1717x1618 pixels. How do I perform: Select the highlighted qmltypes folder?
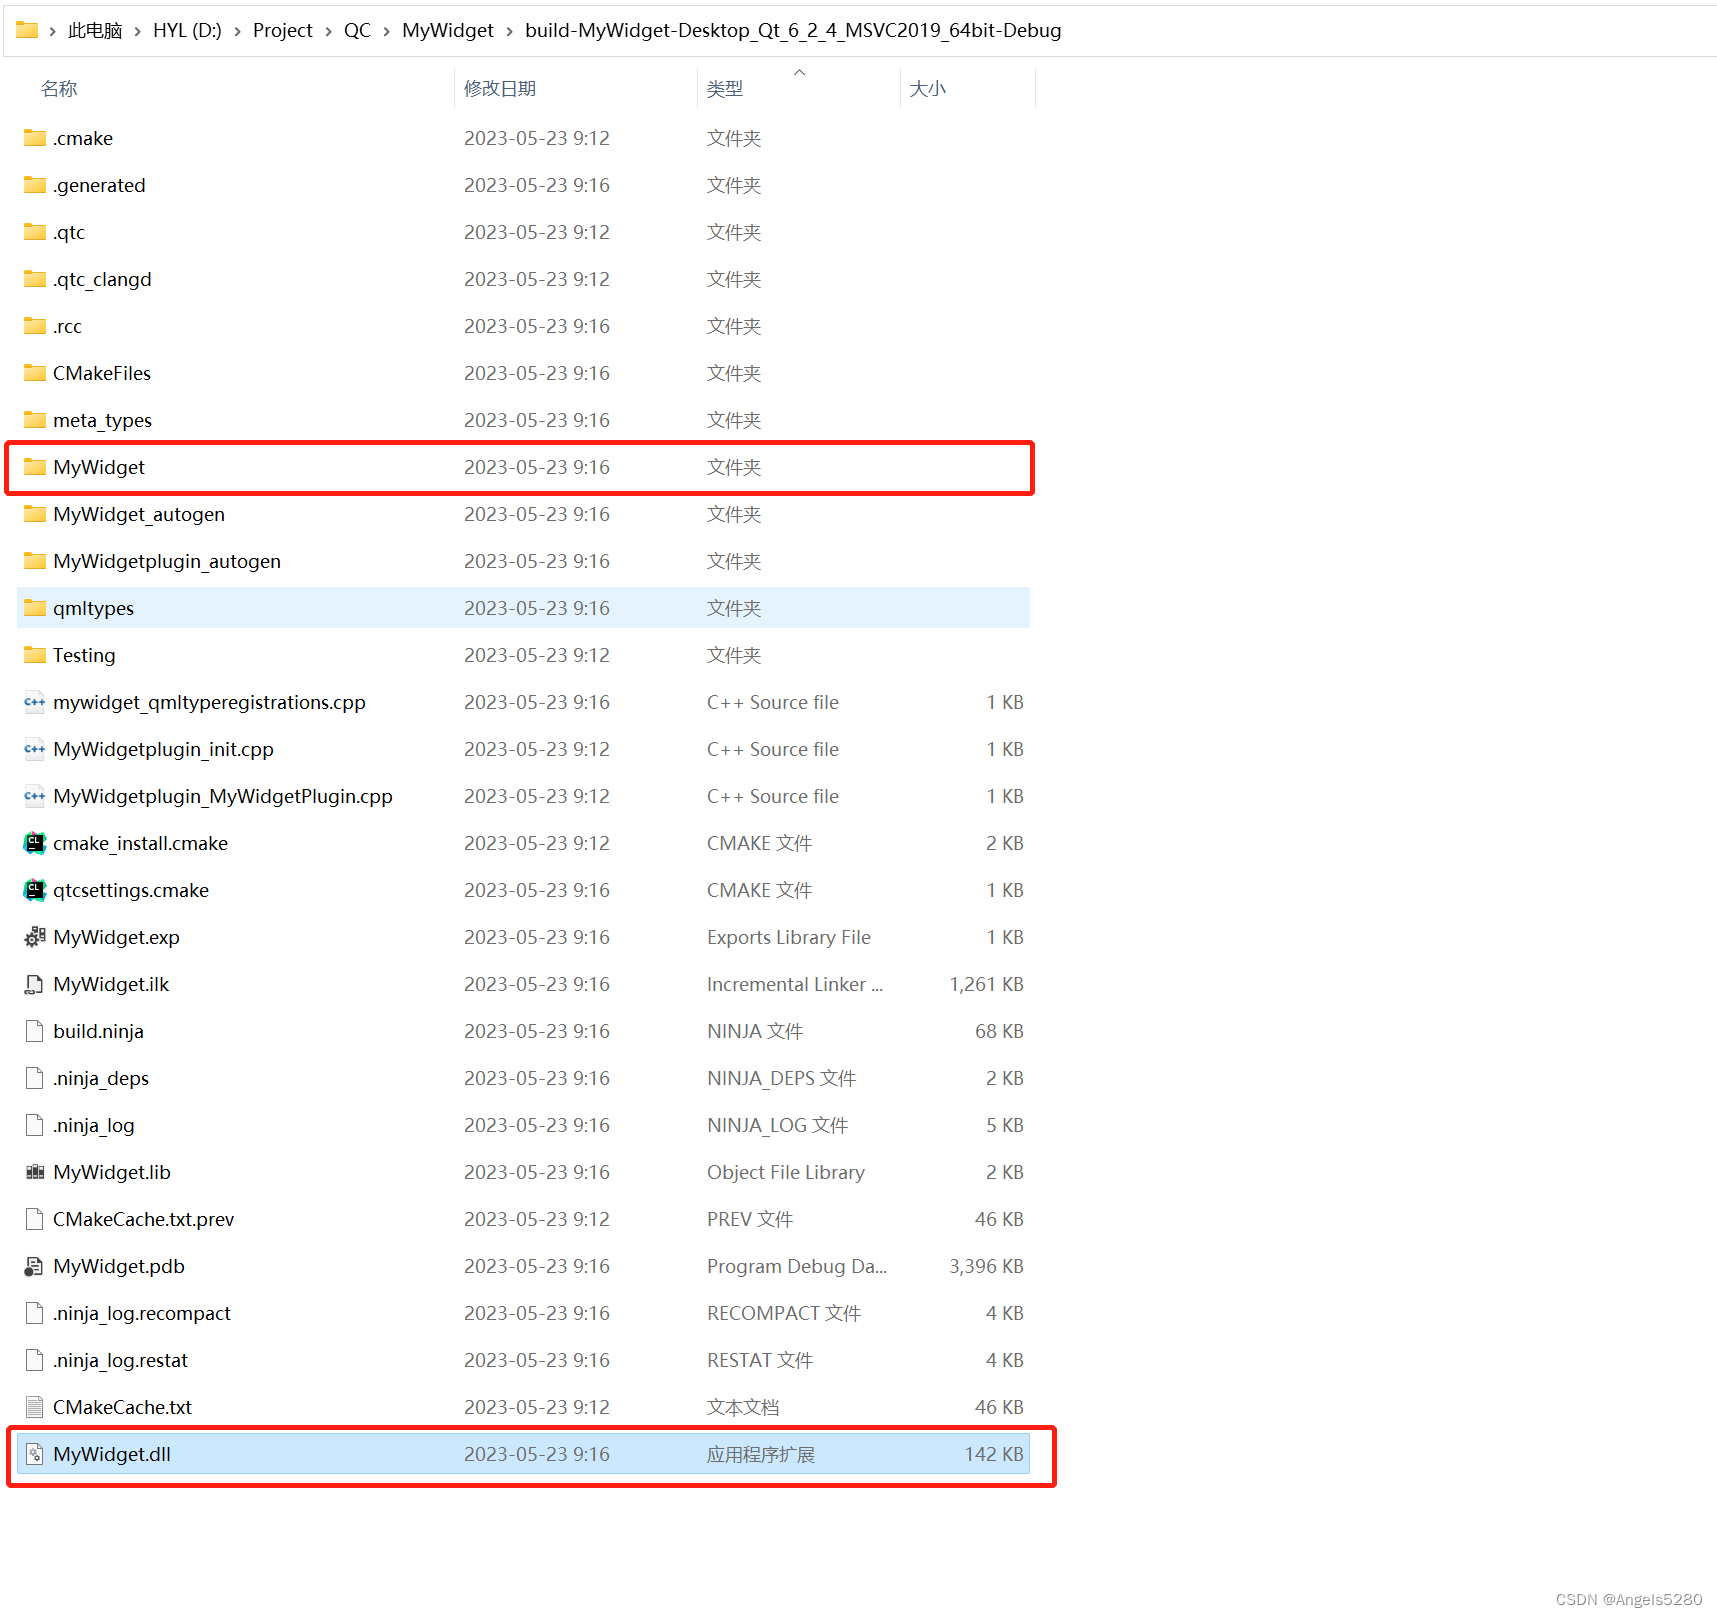(x=93, y=607)
